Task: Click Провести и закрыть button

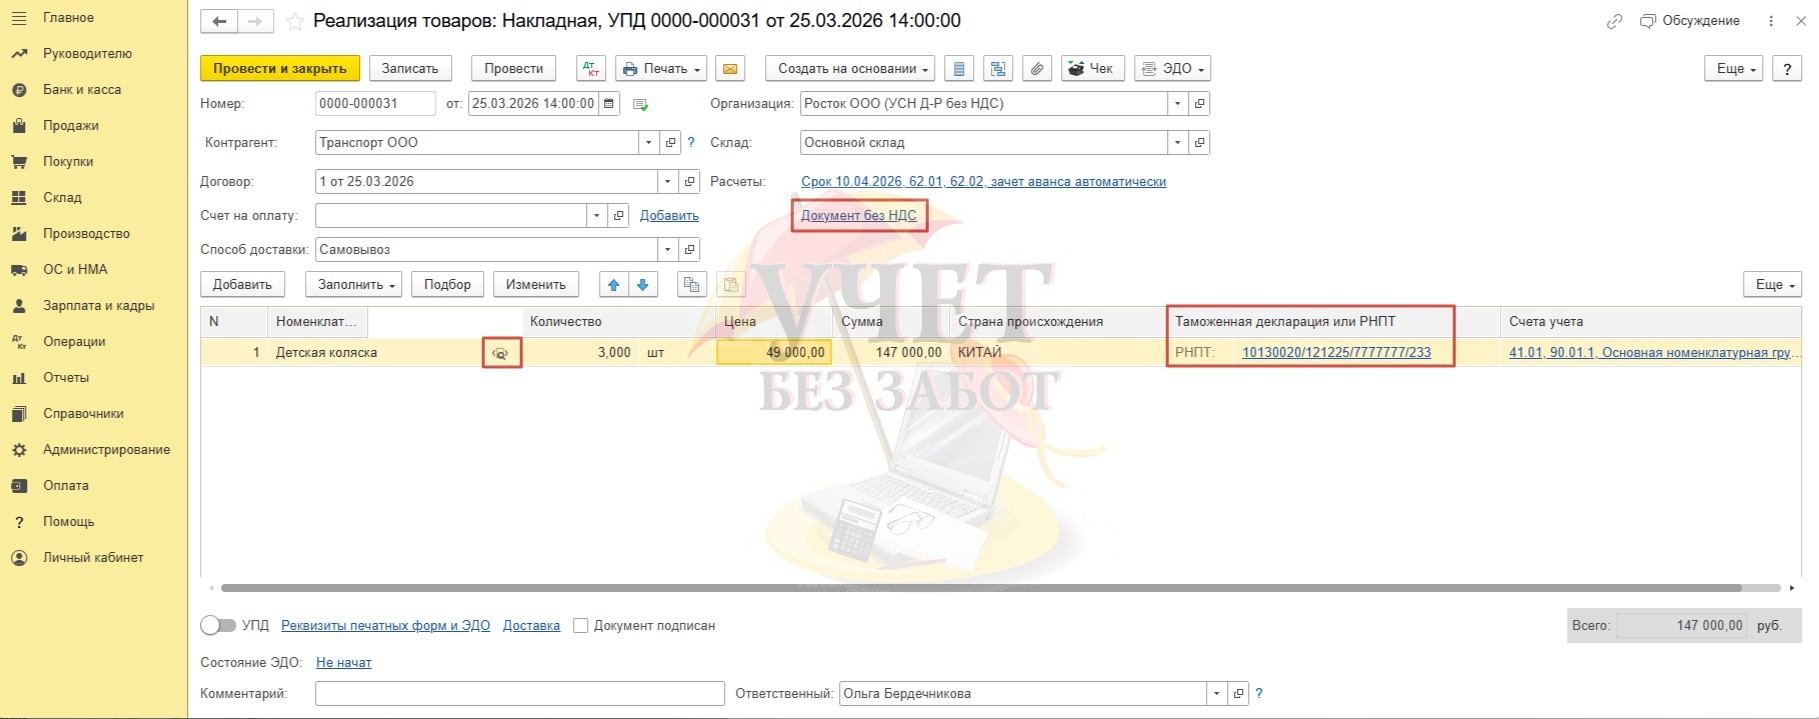Action: coord(279,69)
